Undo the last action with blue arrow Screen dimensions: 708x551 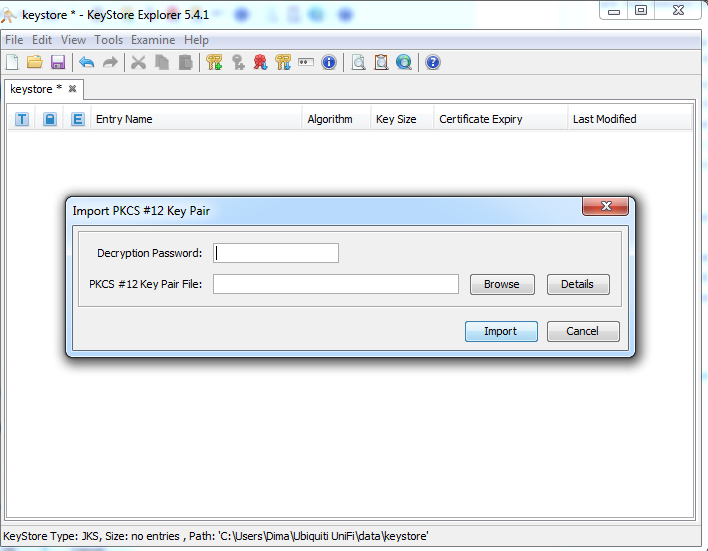tap(87, 62)
